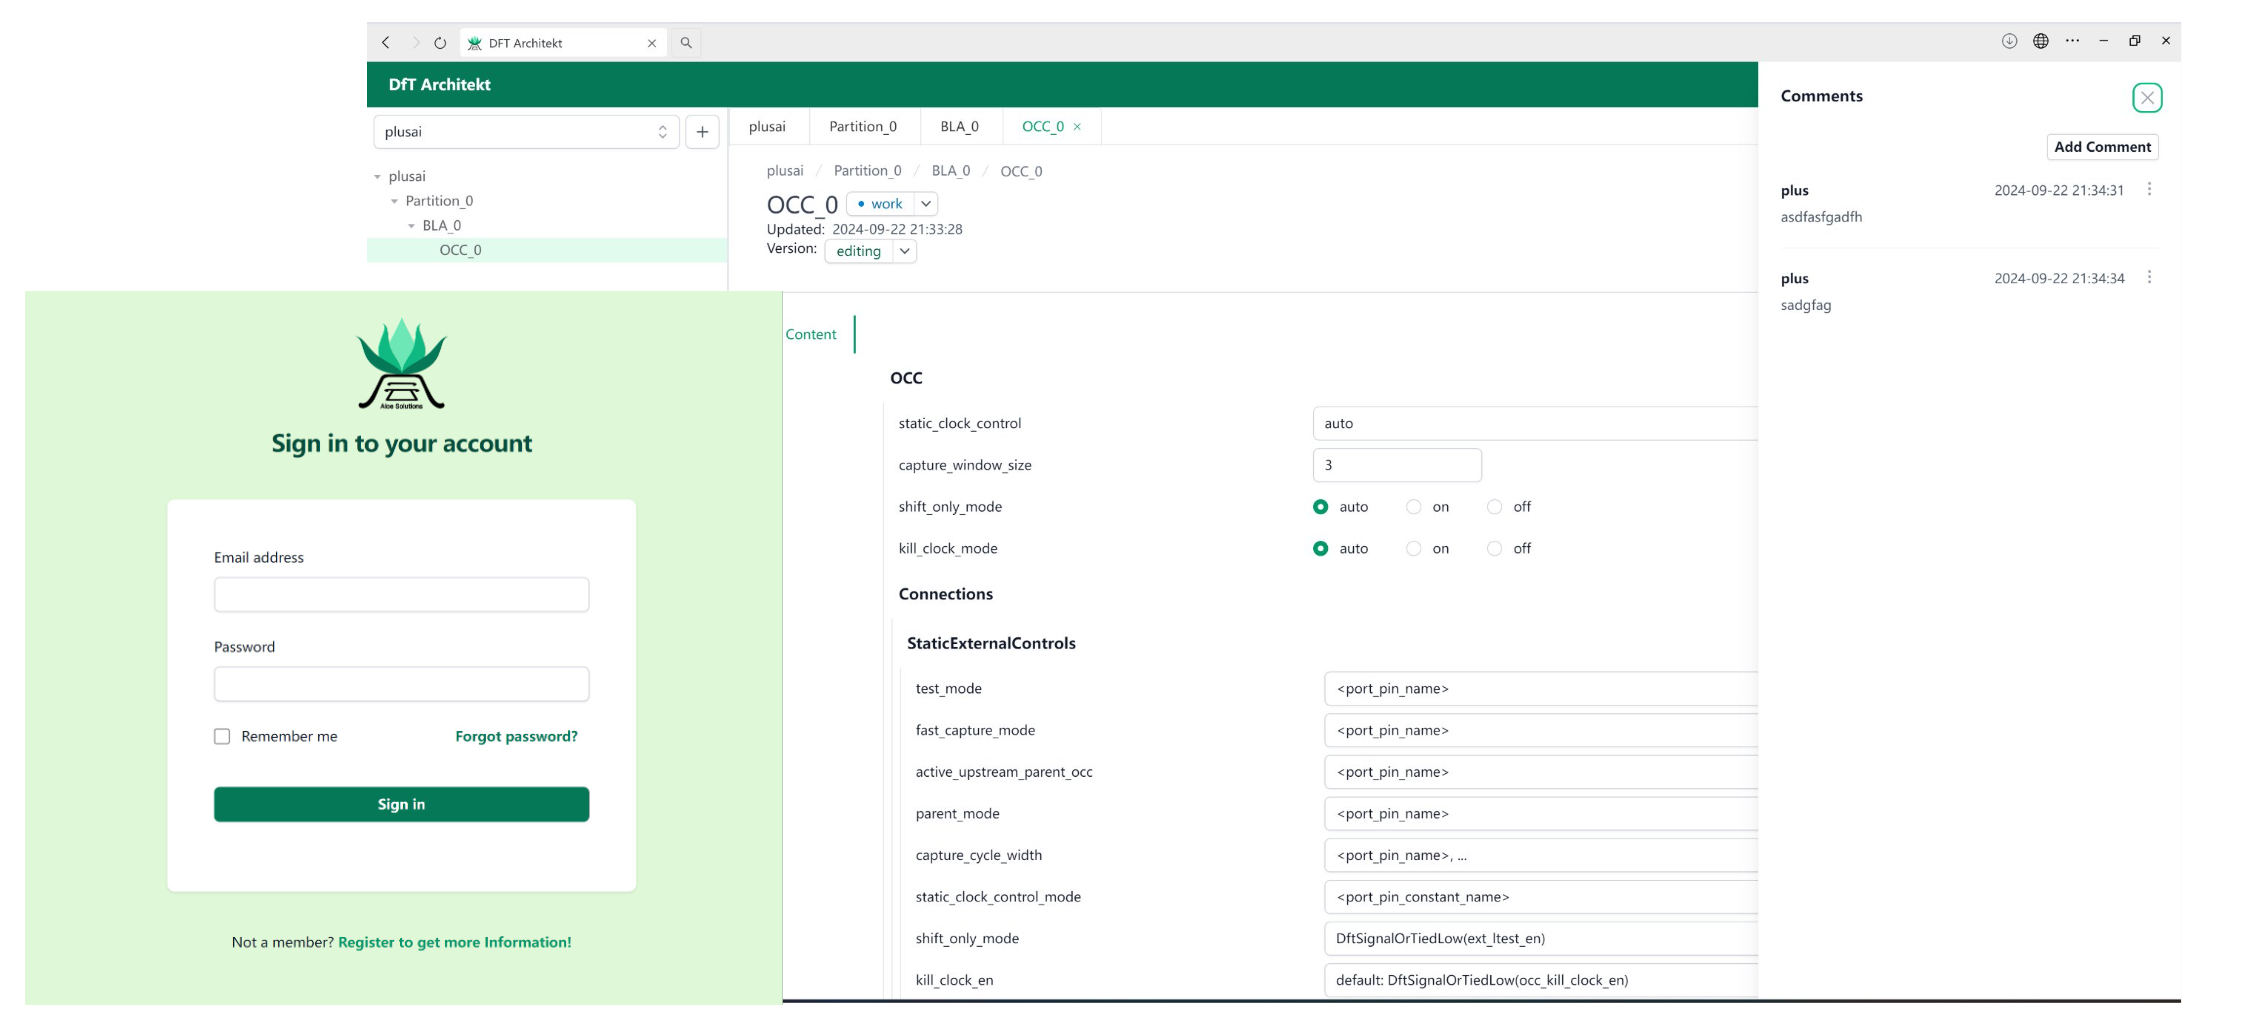Select auto for kill_clock_mode

(1321, 549)
